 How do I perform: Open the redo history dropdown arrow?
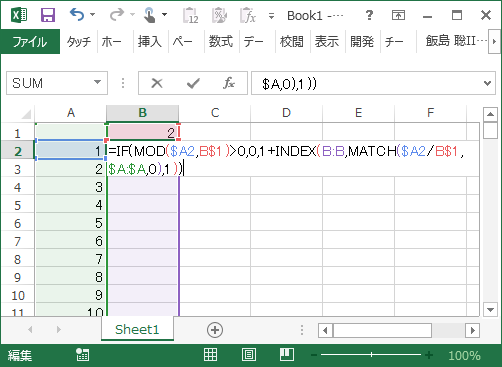click(x=132, y=15)
